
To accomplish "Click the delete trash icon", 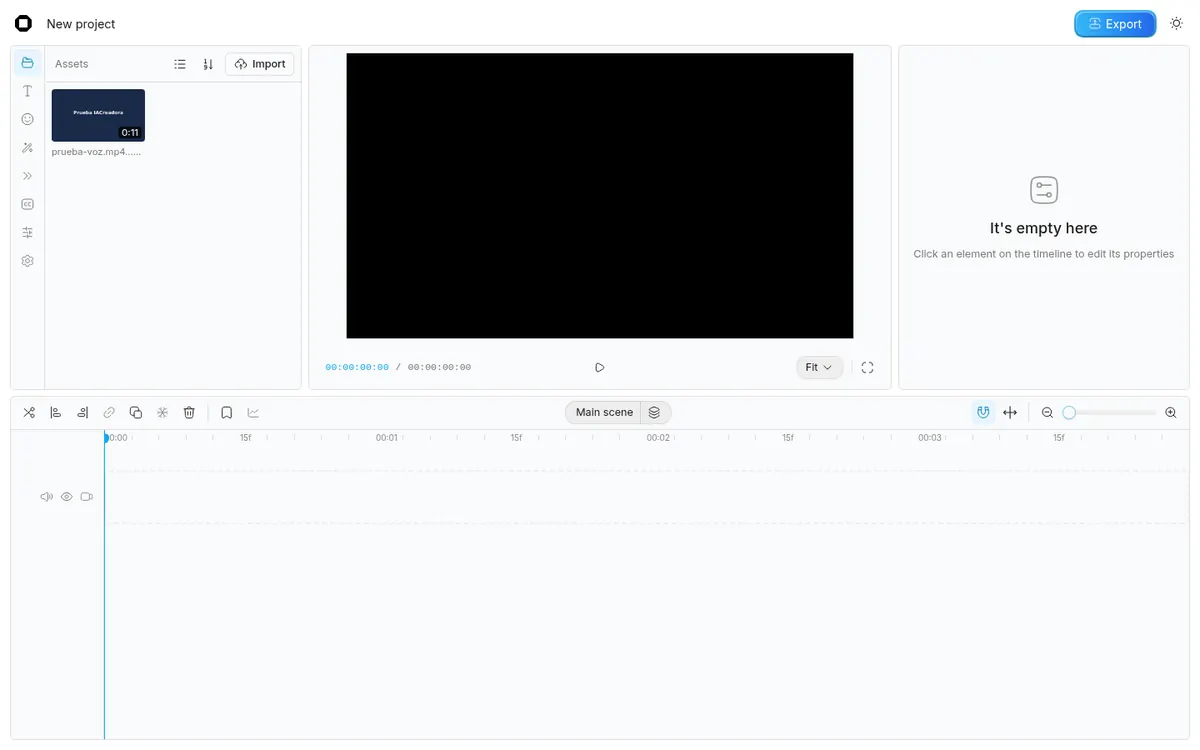I will point(189,412).
